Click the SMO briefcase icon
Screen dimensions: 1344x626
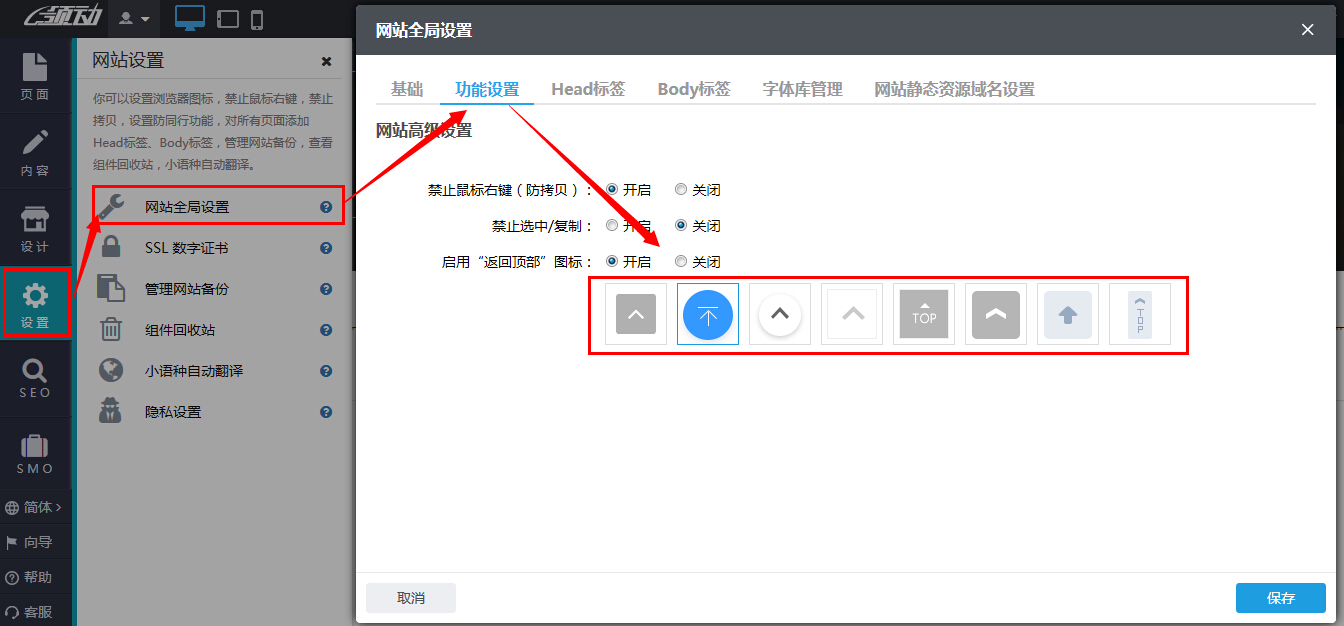(35, 450)
